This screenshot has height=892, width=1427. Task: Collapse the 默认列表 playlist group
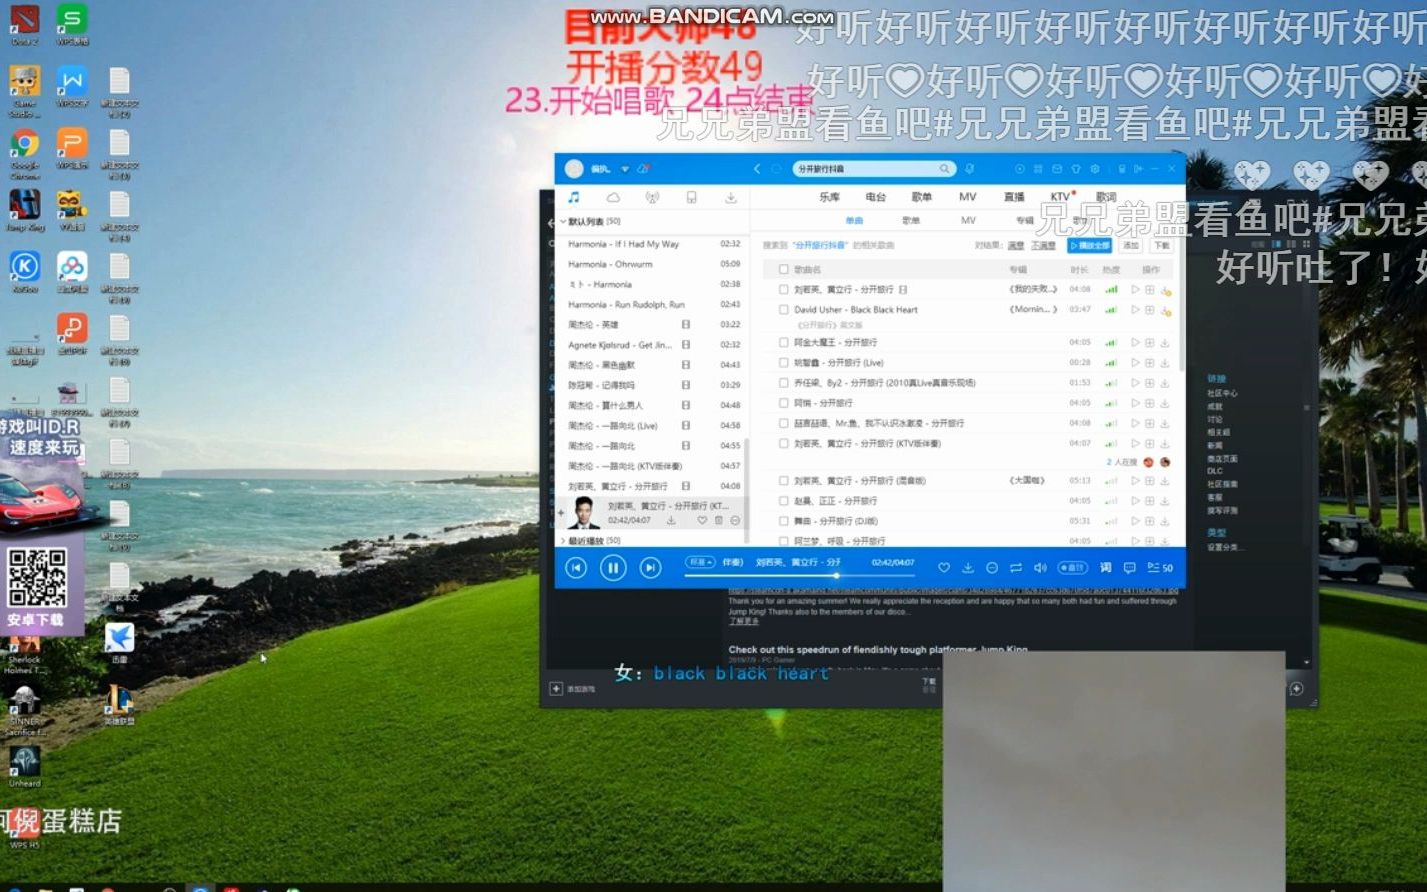pyautogui.click(x=563, y=221)
